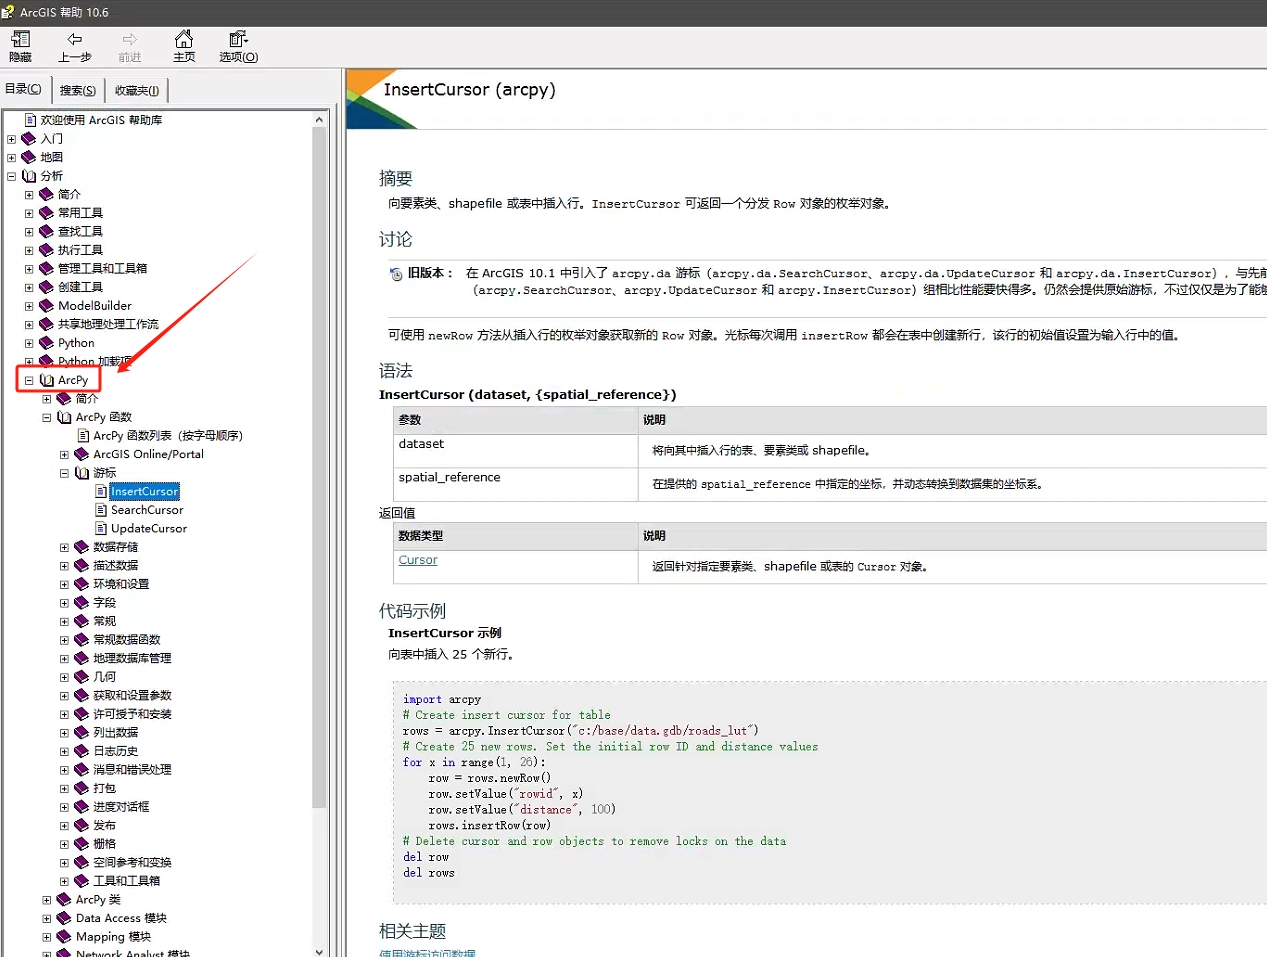Image resolution: width=1267 pixels, height=957 pixels.
Task: Expand the 工具和工具箱 tree node
Action: click(x=64, y=881)
